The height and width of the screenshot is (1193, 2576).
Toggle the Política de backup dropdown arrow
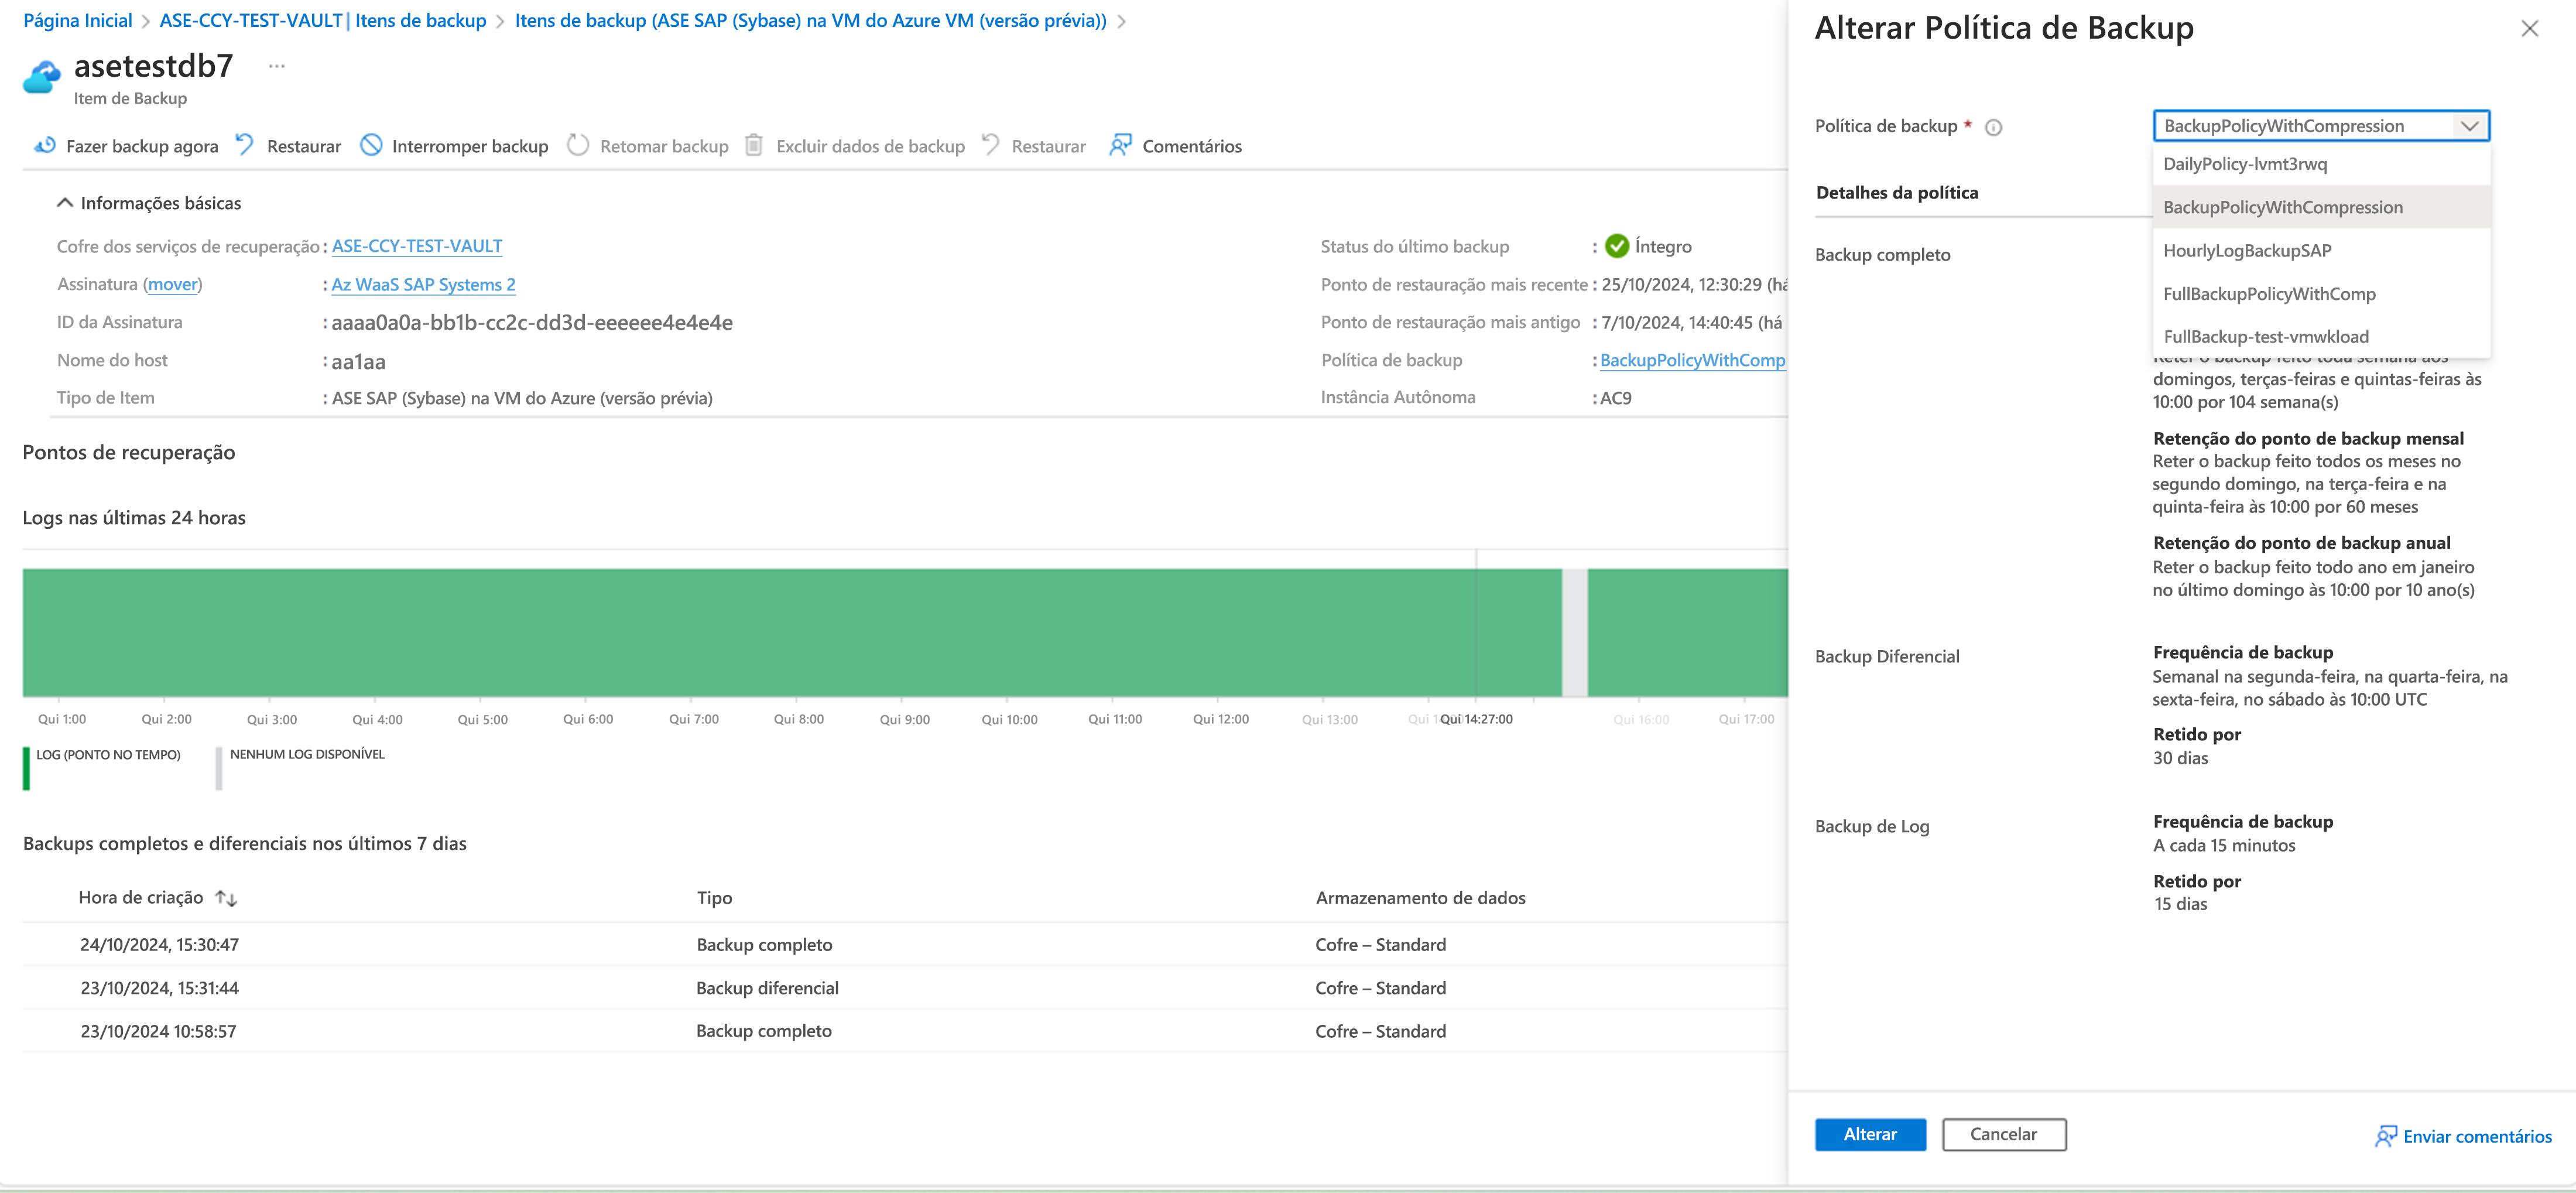2469,126
